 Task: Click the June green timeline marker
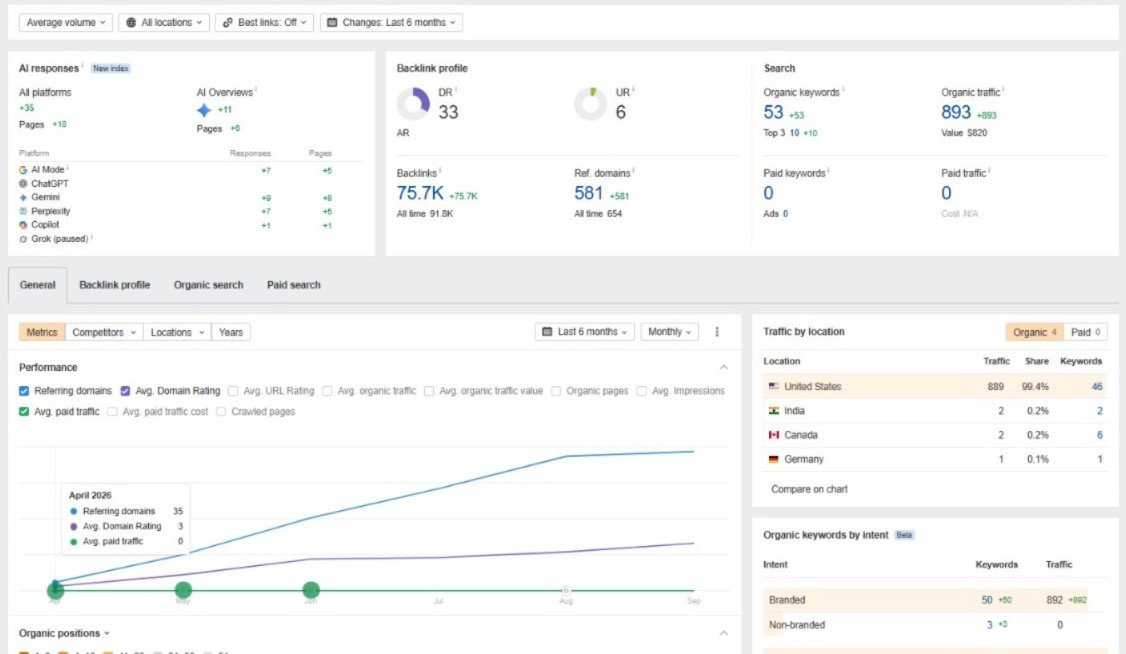(311, 590)
